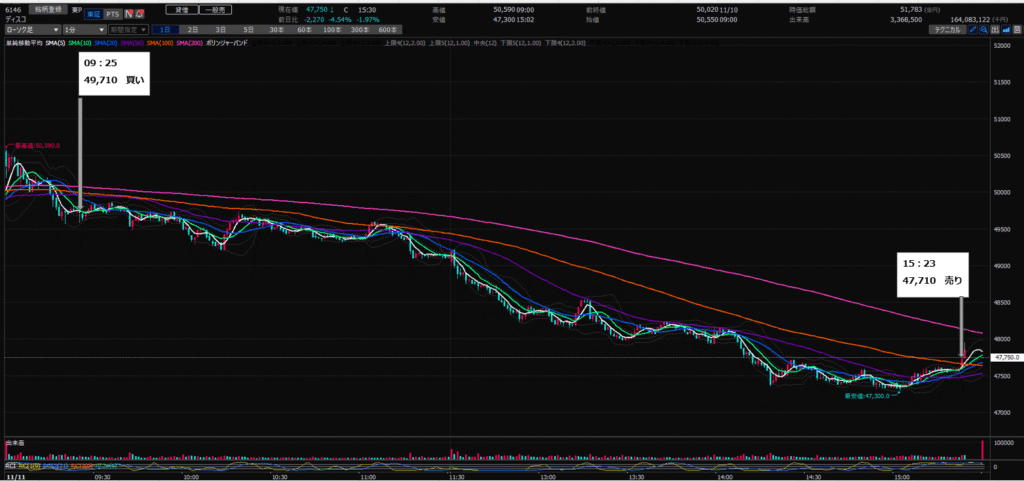Click the 貸借 button
1024x481 pixels.
[x=179, y=8]
